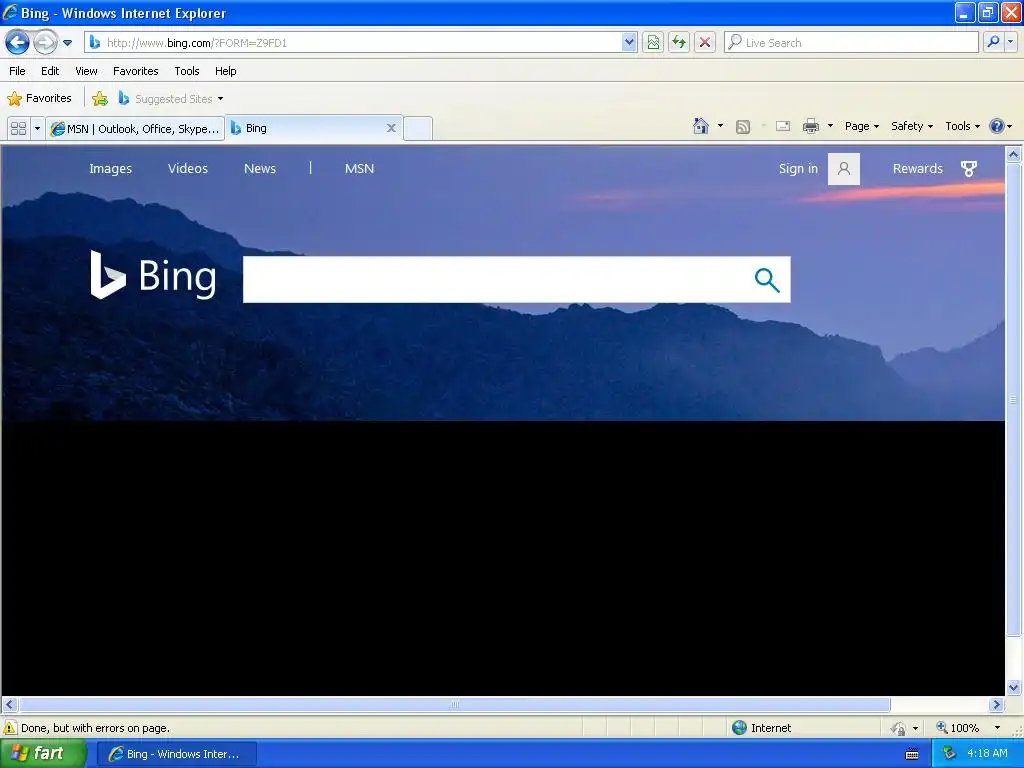Click the user avatar icon

(x=844, y=169)
